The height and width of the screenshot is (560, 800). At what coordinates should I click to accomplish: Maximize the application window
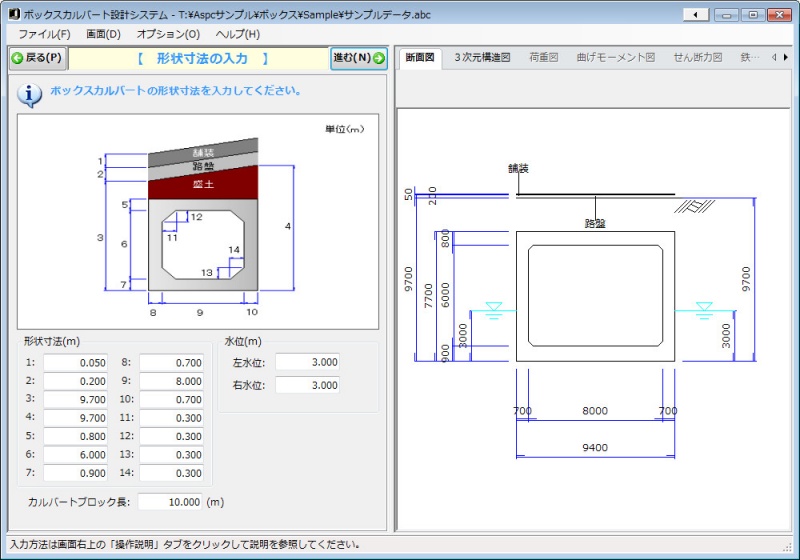point(753,15)
